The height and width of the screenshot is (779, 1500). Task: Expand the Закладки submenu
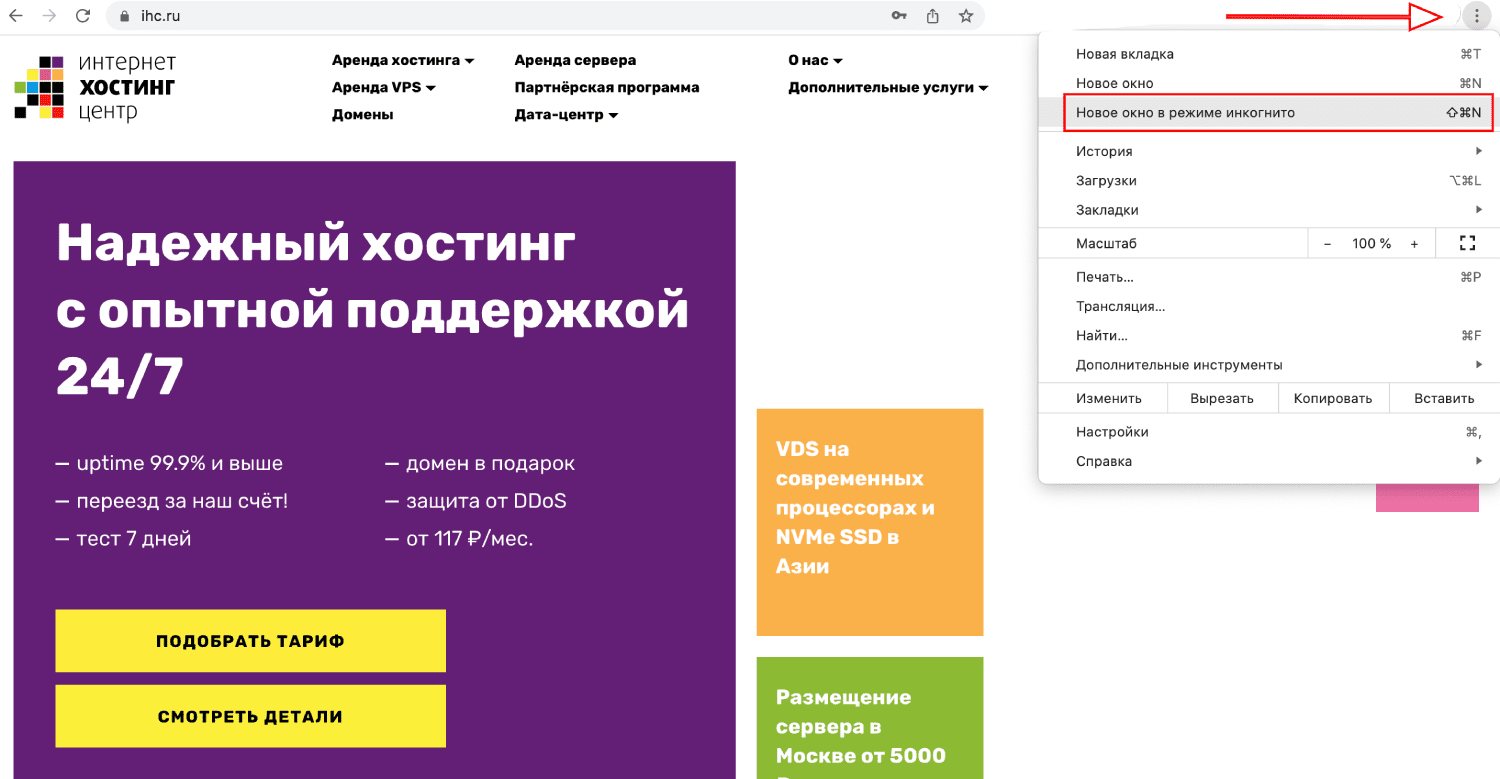(1269, 210)
